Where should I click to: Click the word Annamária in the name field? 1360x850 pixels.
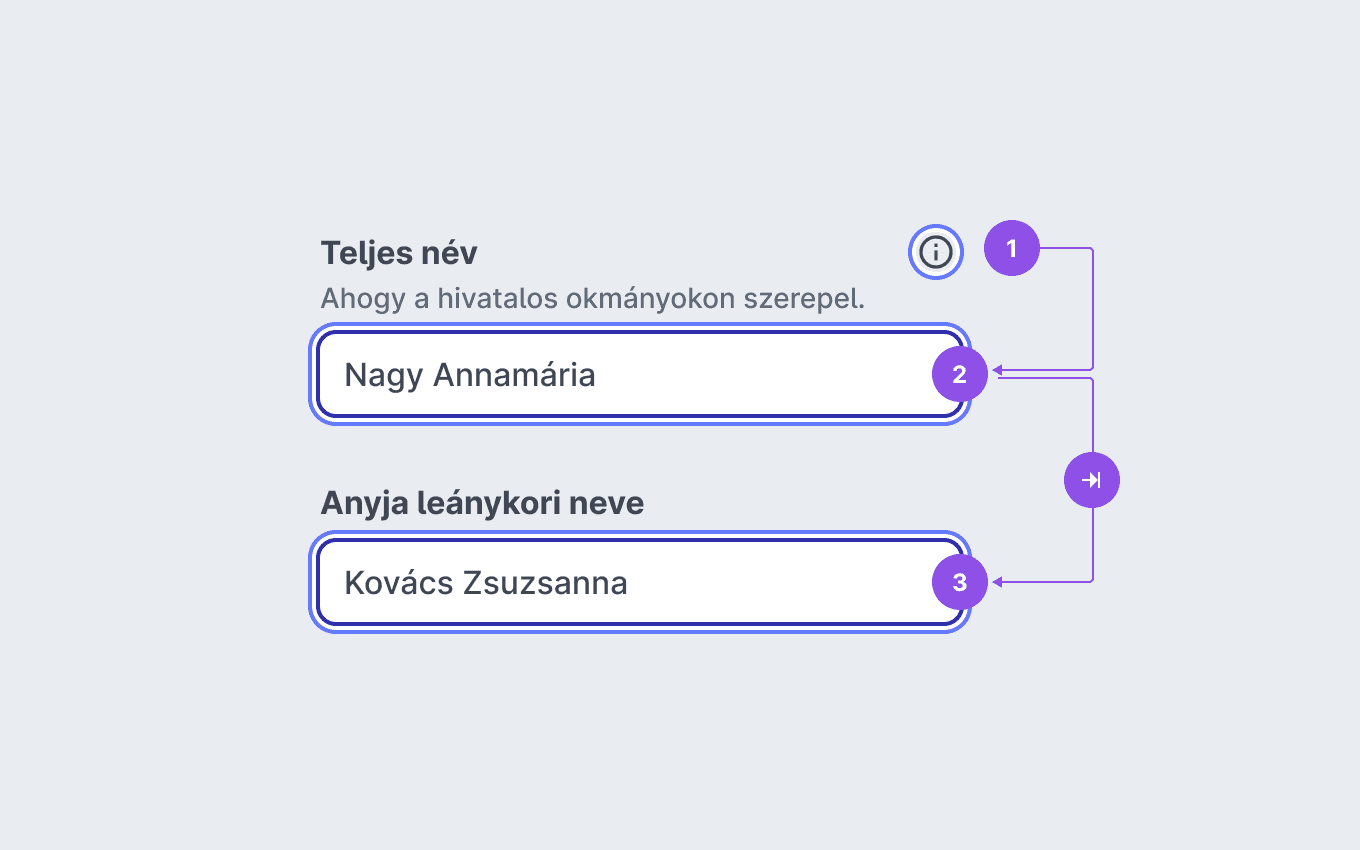[x=514, y=375]
